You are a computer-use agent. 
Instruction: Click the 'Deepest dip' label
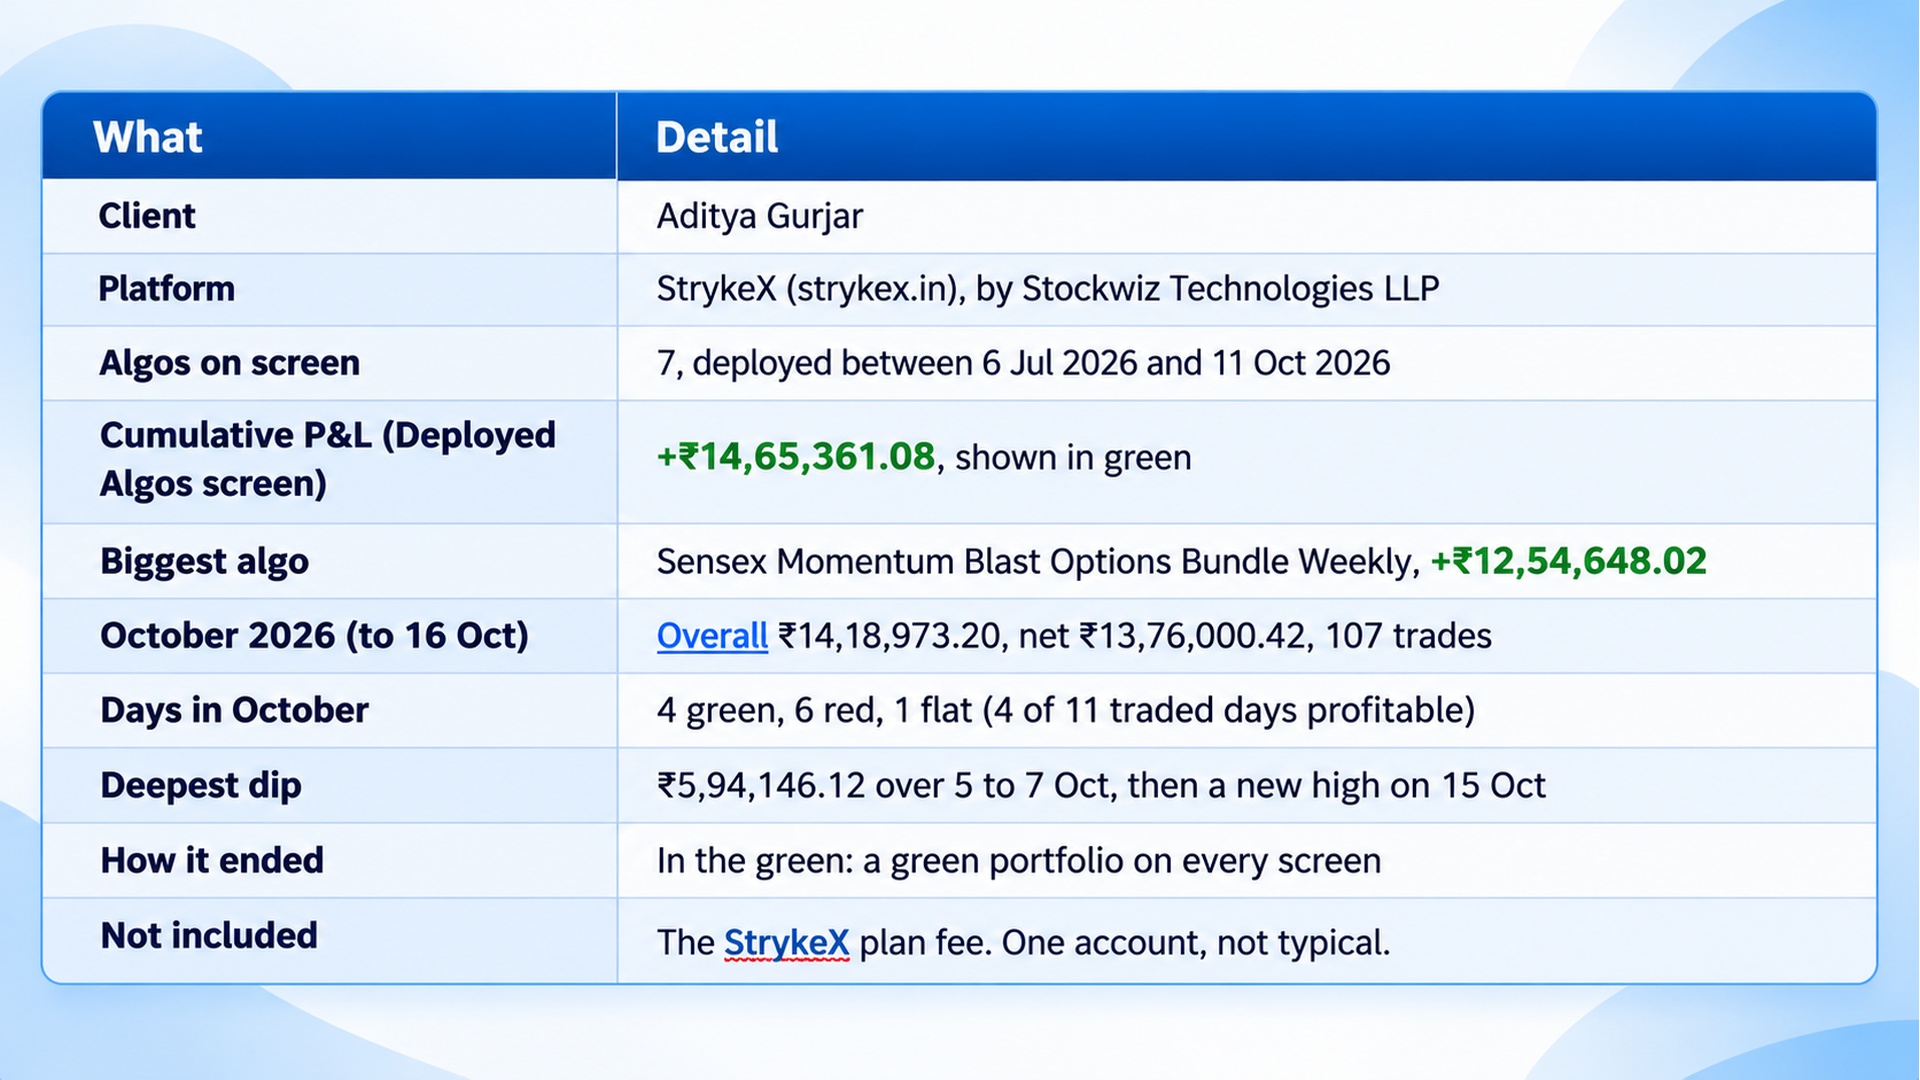pyautogui.click(x=201, y=786)
